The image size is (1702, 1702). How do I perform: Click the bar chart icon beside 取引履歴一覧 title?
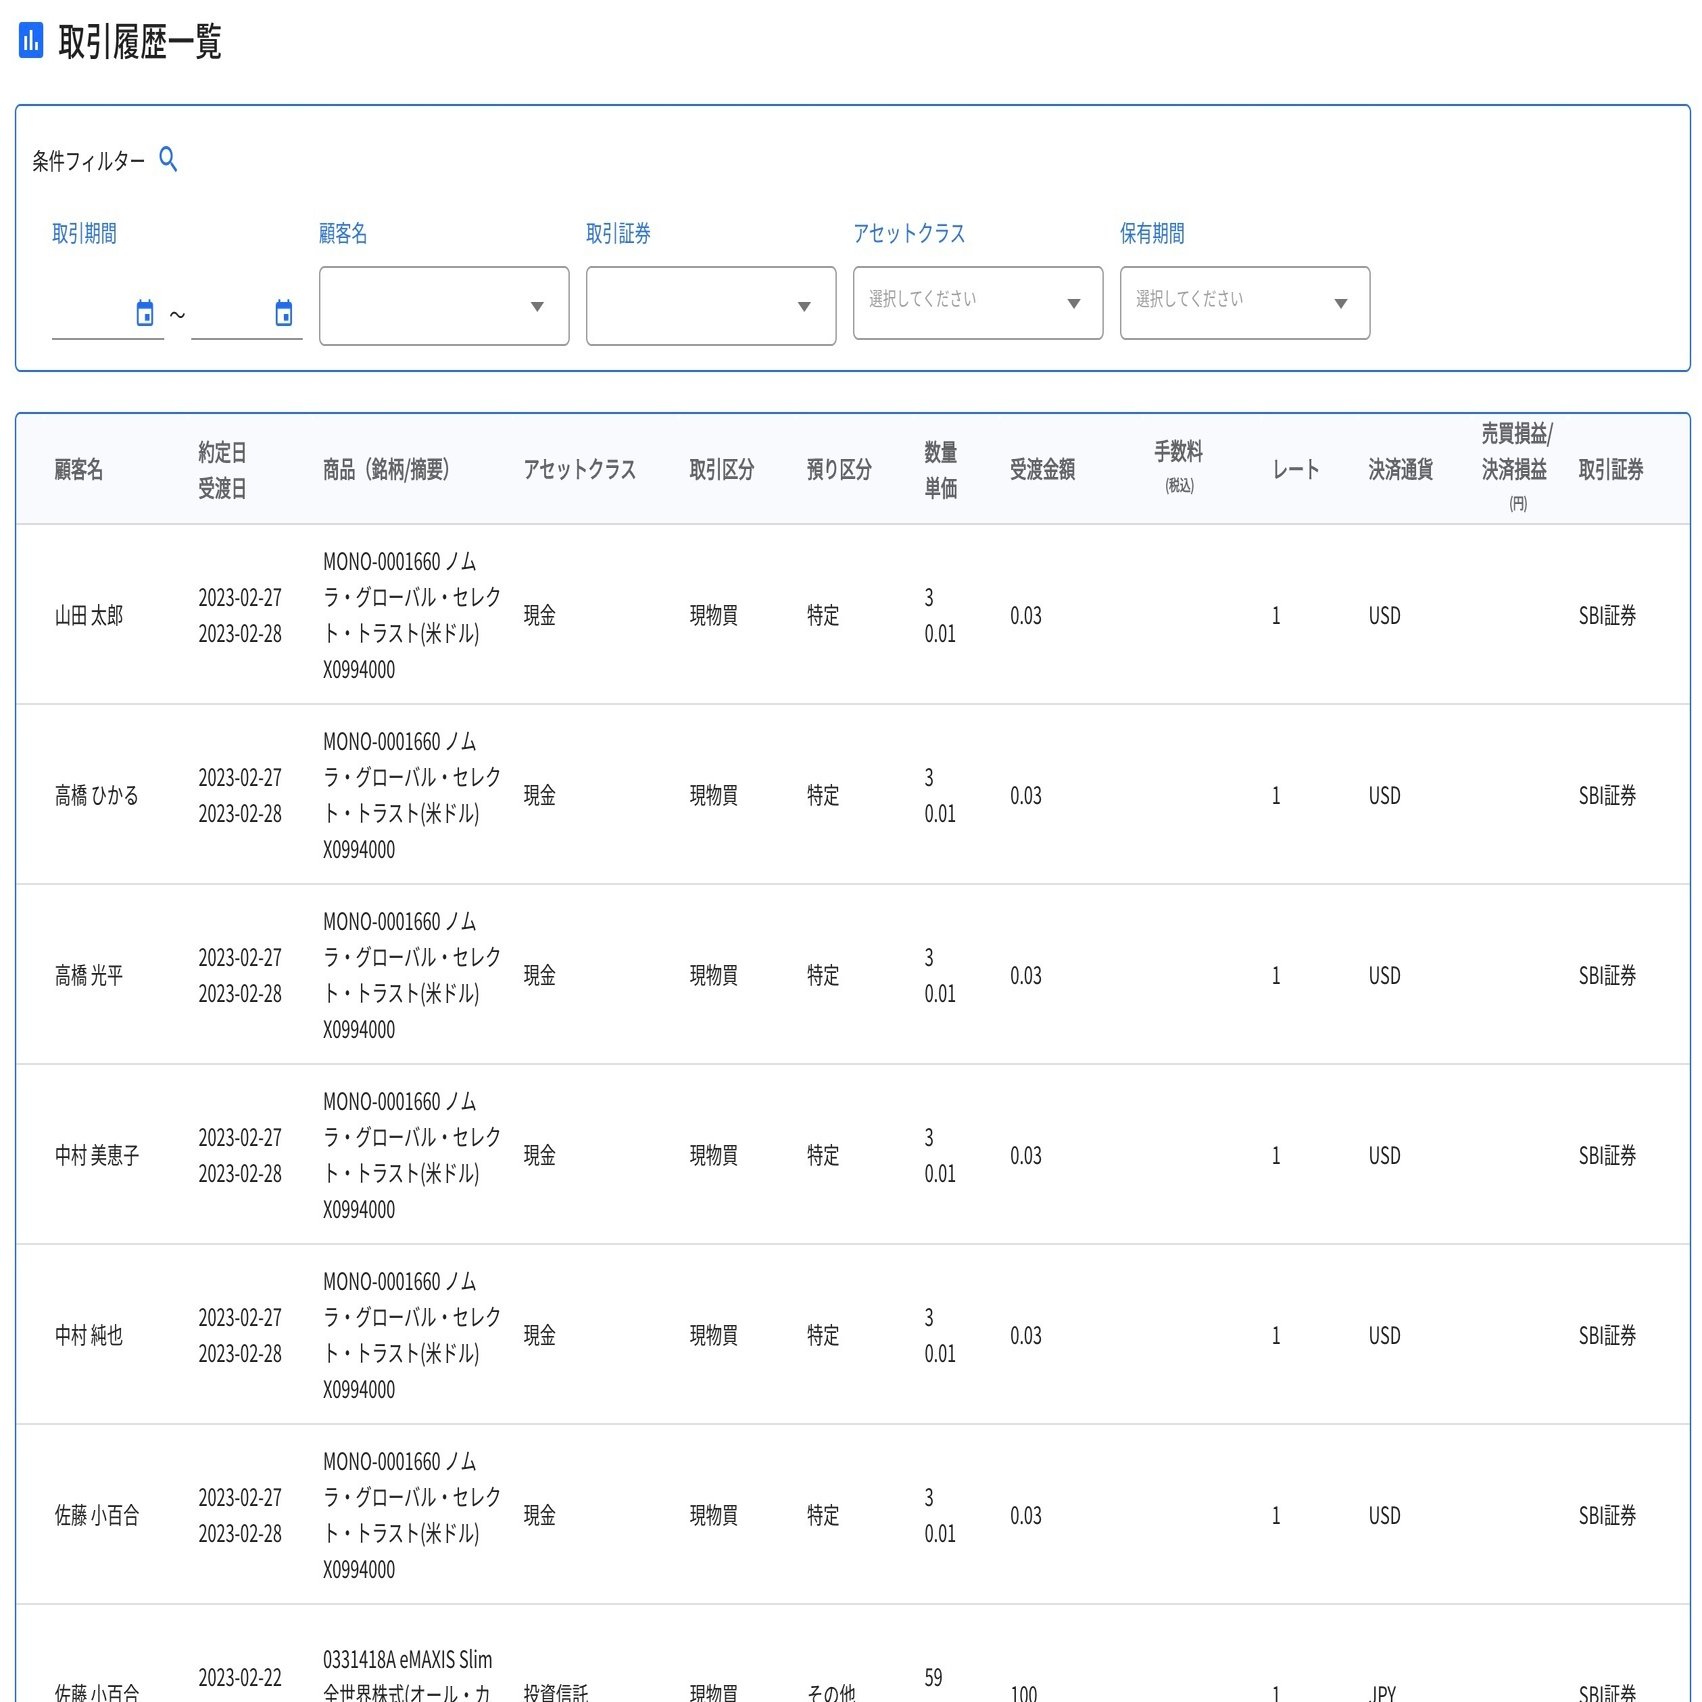click(31, 42)
